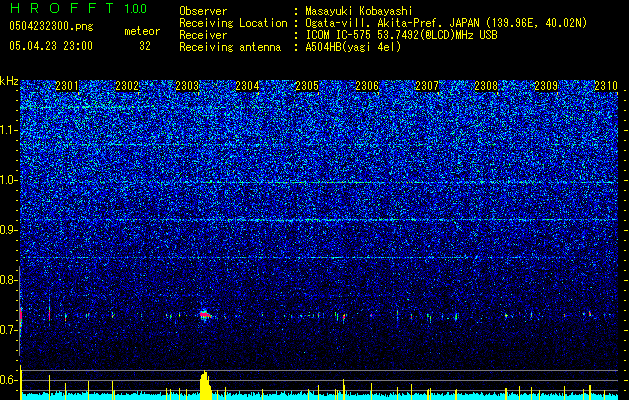Click the 0.7 kHz frequency label
This screenshot has height=400, width=629.
tap(8, 330)
